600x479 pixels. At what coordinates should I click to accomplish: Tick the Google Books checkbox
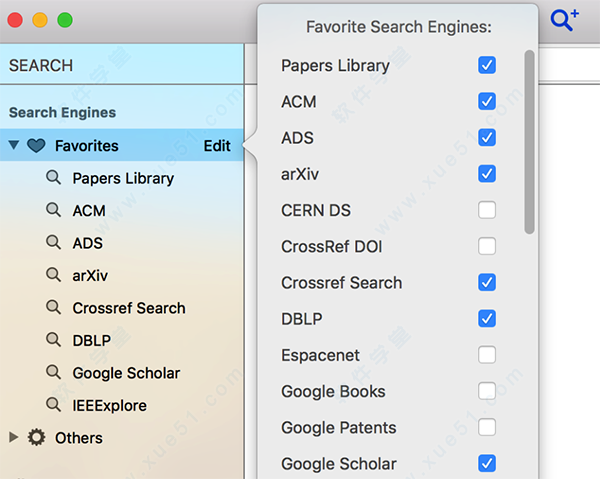click(487, 391)
